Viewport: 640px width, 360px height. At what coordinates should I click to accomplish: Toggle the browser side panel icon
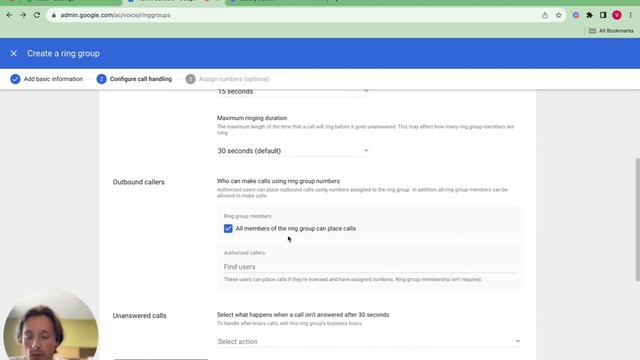click(x=603, y=16)
